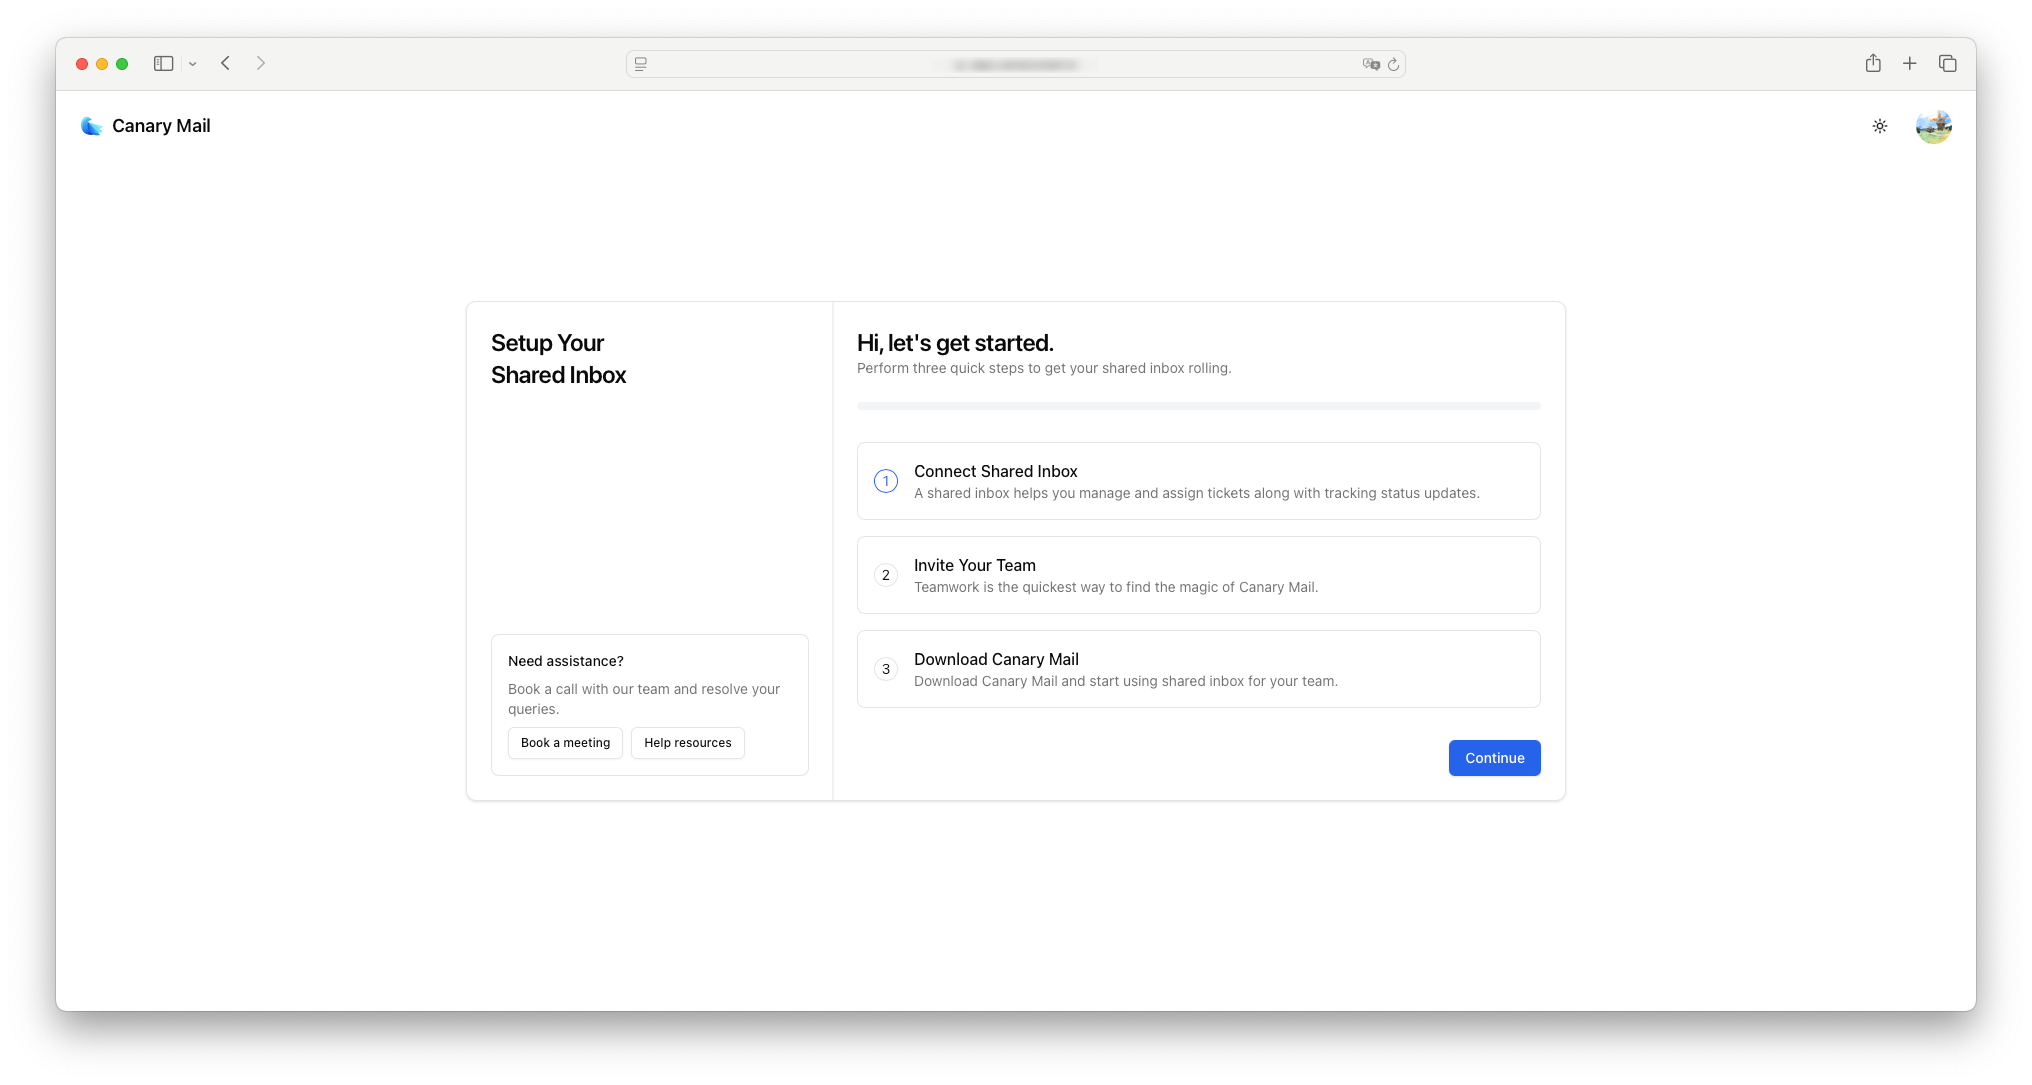Image resolution: width=2032 pixels, height=1085 pixels.
Task: Go back using the back arrow
Action: (x=226, y=63)
